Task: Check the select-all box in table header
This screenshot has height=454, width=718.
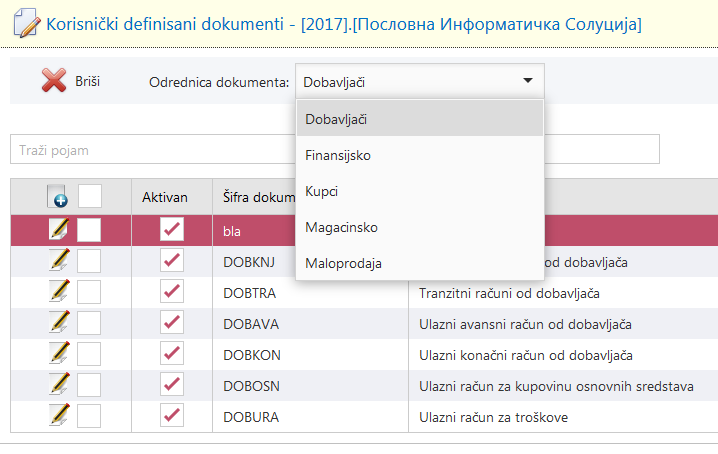Action: [x=90, y=195]
